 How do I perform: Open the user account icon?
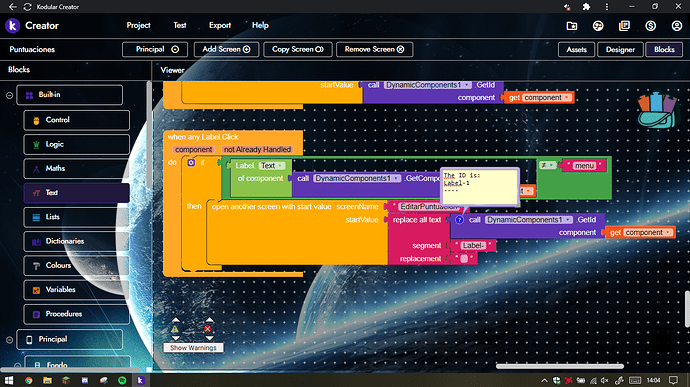[677, 26]
